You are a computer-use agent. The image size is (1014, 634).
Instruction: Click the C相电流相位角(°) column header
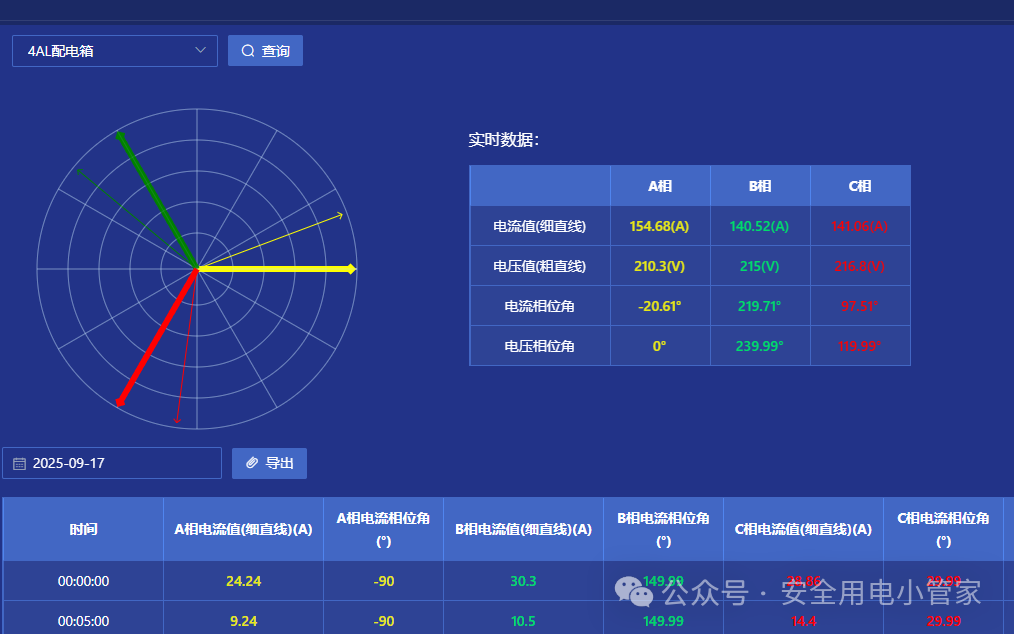point(944,529)
